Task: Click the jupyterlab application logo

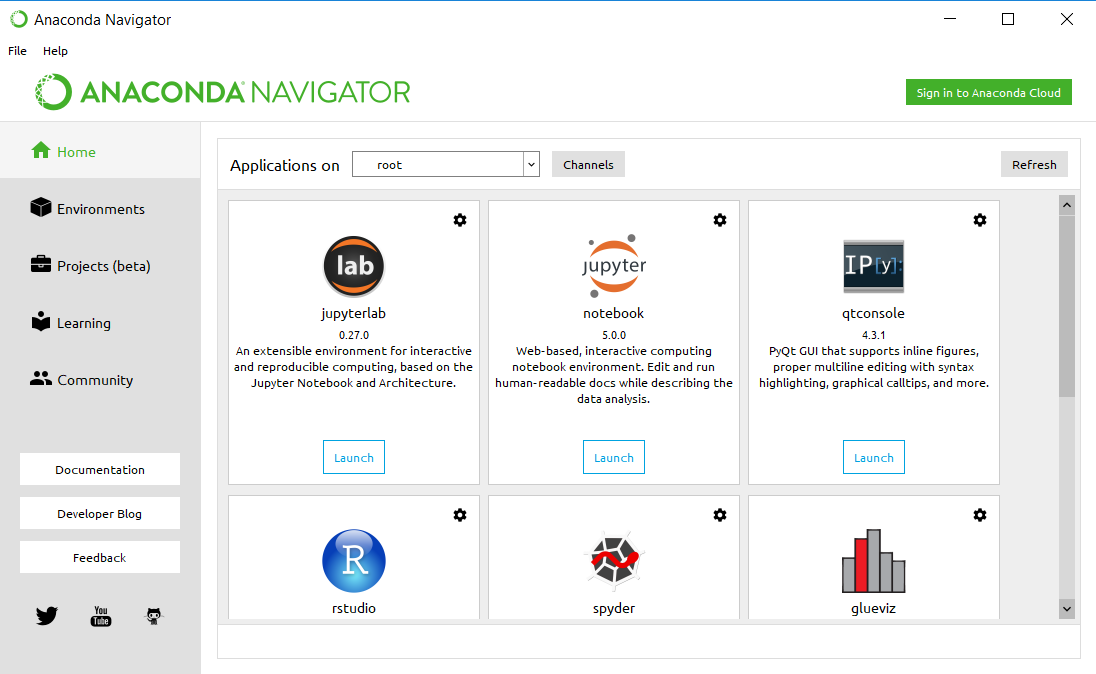Action: (x=354, y=266)
